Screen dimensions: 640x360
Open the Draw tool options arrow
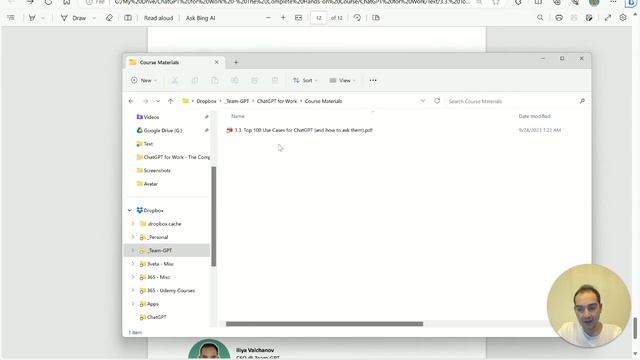coord(94,18)
